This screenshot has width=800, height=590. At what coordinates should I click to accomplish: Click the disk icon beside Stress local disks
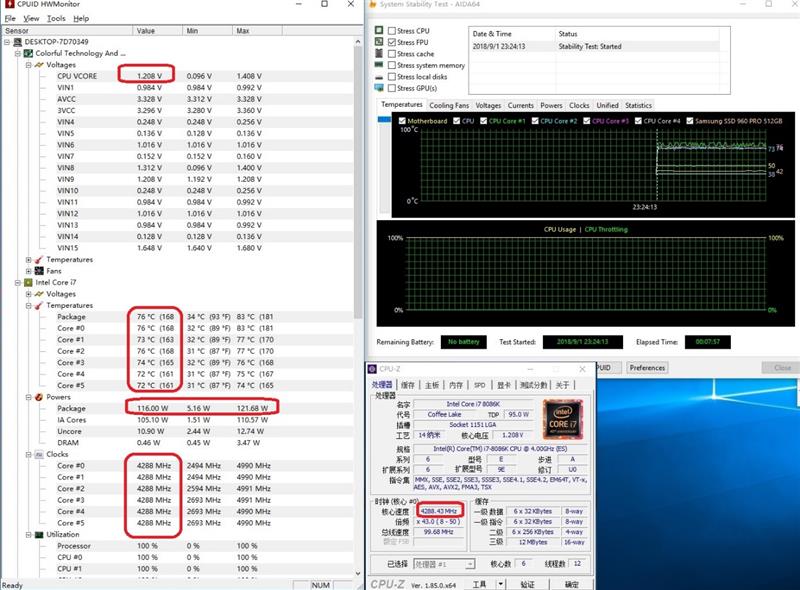pyautogui.click(x=379, y=77)
